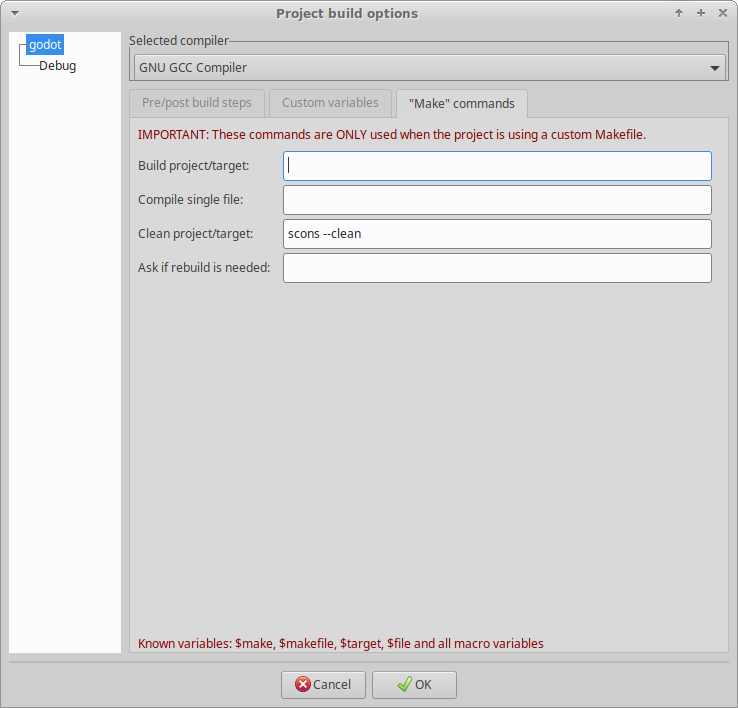
Task: Select the Debug build target
Action: pos(57,66)
